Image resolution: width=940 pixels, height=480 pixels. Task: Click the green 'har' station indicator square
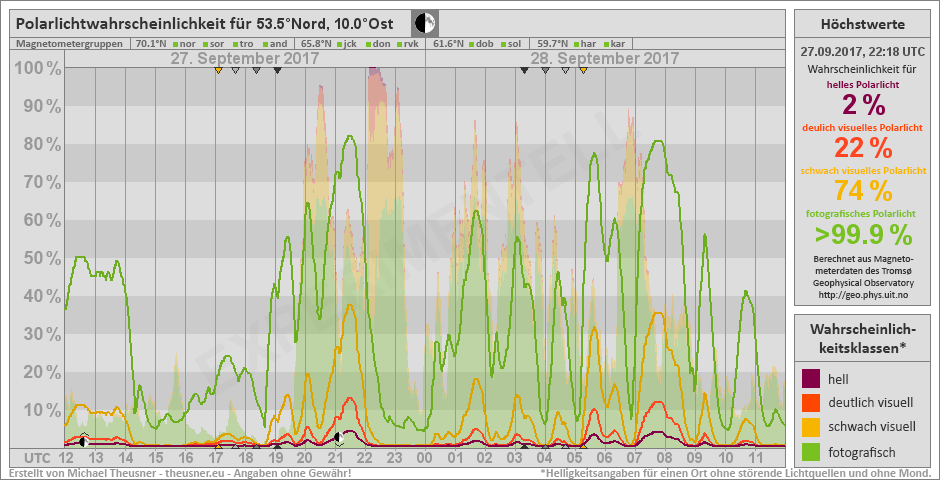(x=575, y=44)
